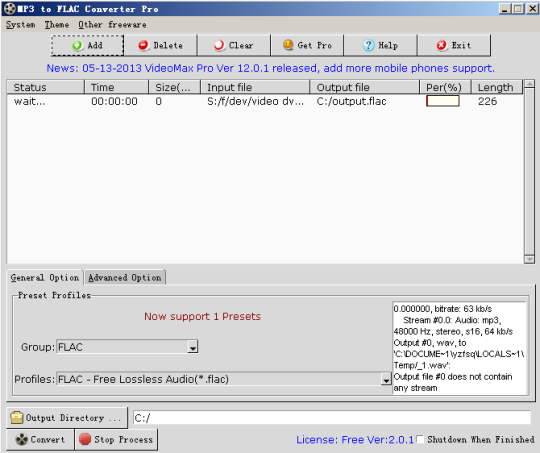Click the Output Directory folder button
Image resolution: width=540 pixels, height=453 pixels.
[x=67, y=418]
